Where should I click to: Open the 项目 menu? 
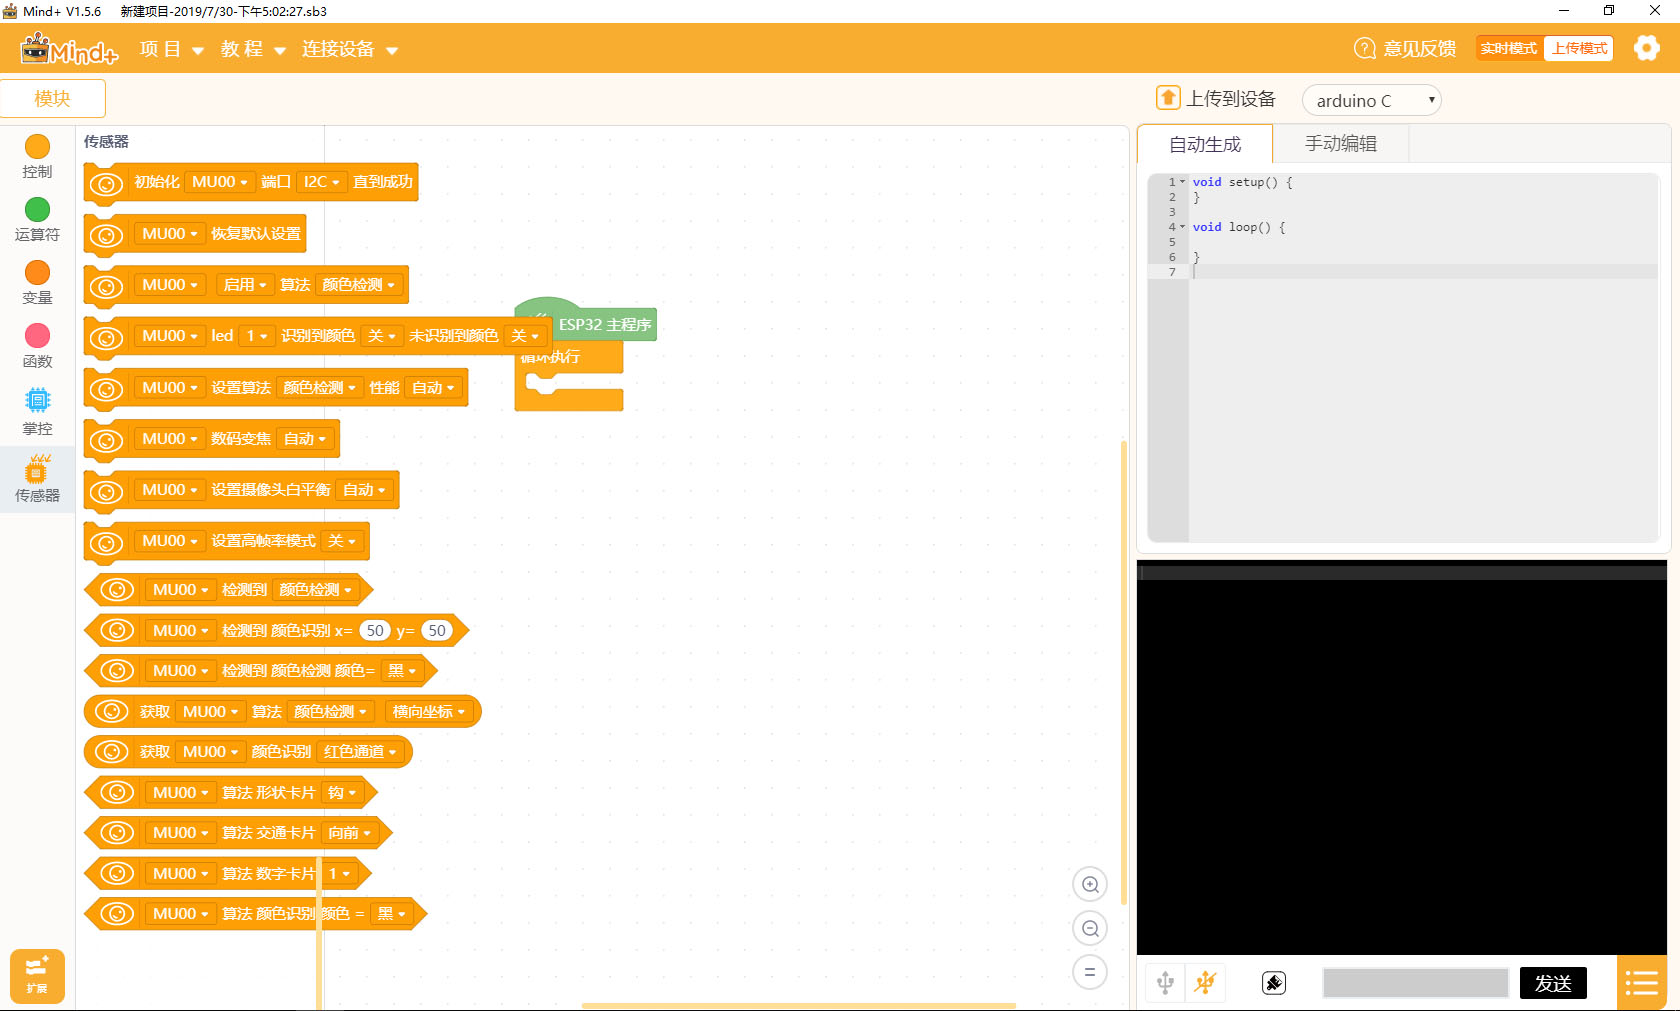pos(171,49)
